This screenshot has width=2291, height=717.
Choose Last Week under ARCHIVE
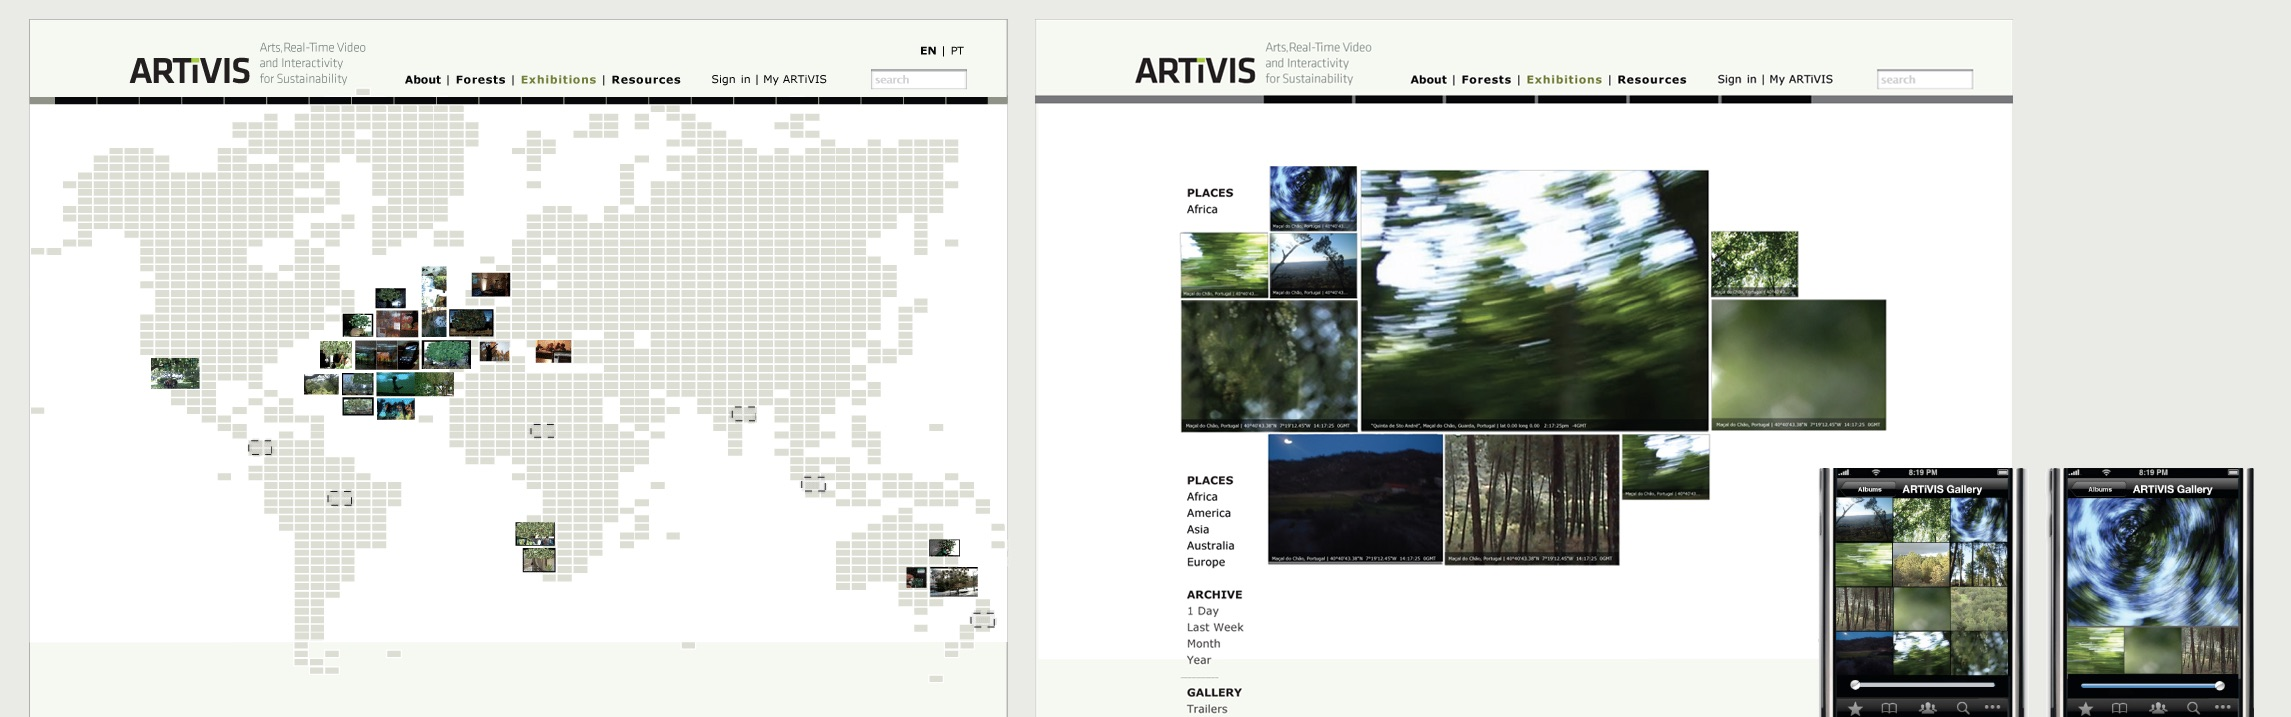pyautogui.click(x=1215, y=628)
